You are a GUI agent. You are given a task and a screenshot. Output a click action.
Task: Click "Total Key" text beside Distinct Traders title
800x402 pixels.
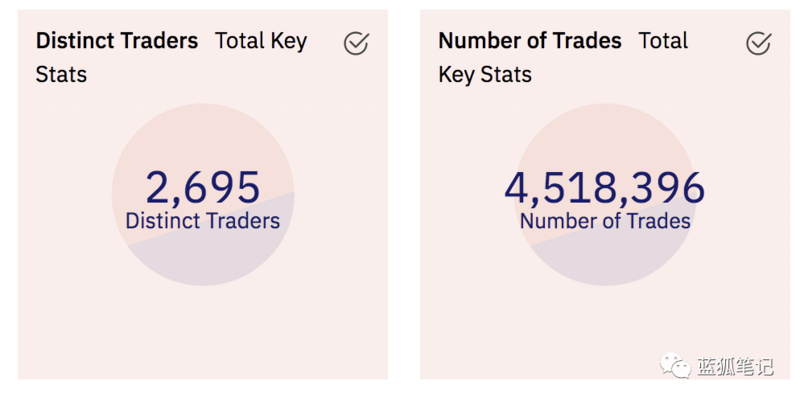point(261,41)
